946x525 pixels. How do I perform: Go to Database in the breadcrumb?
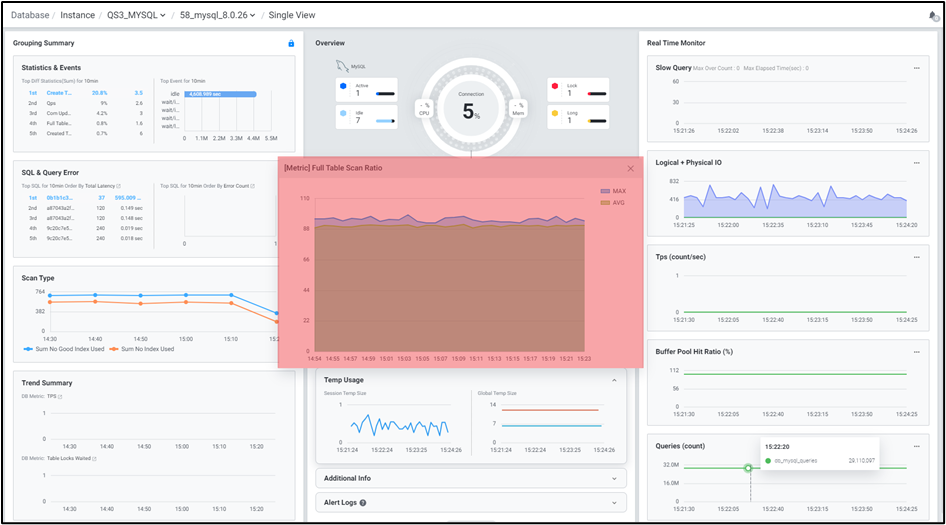click(x=29, y=16)
